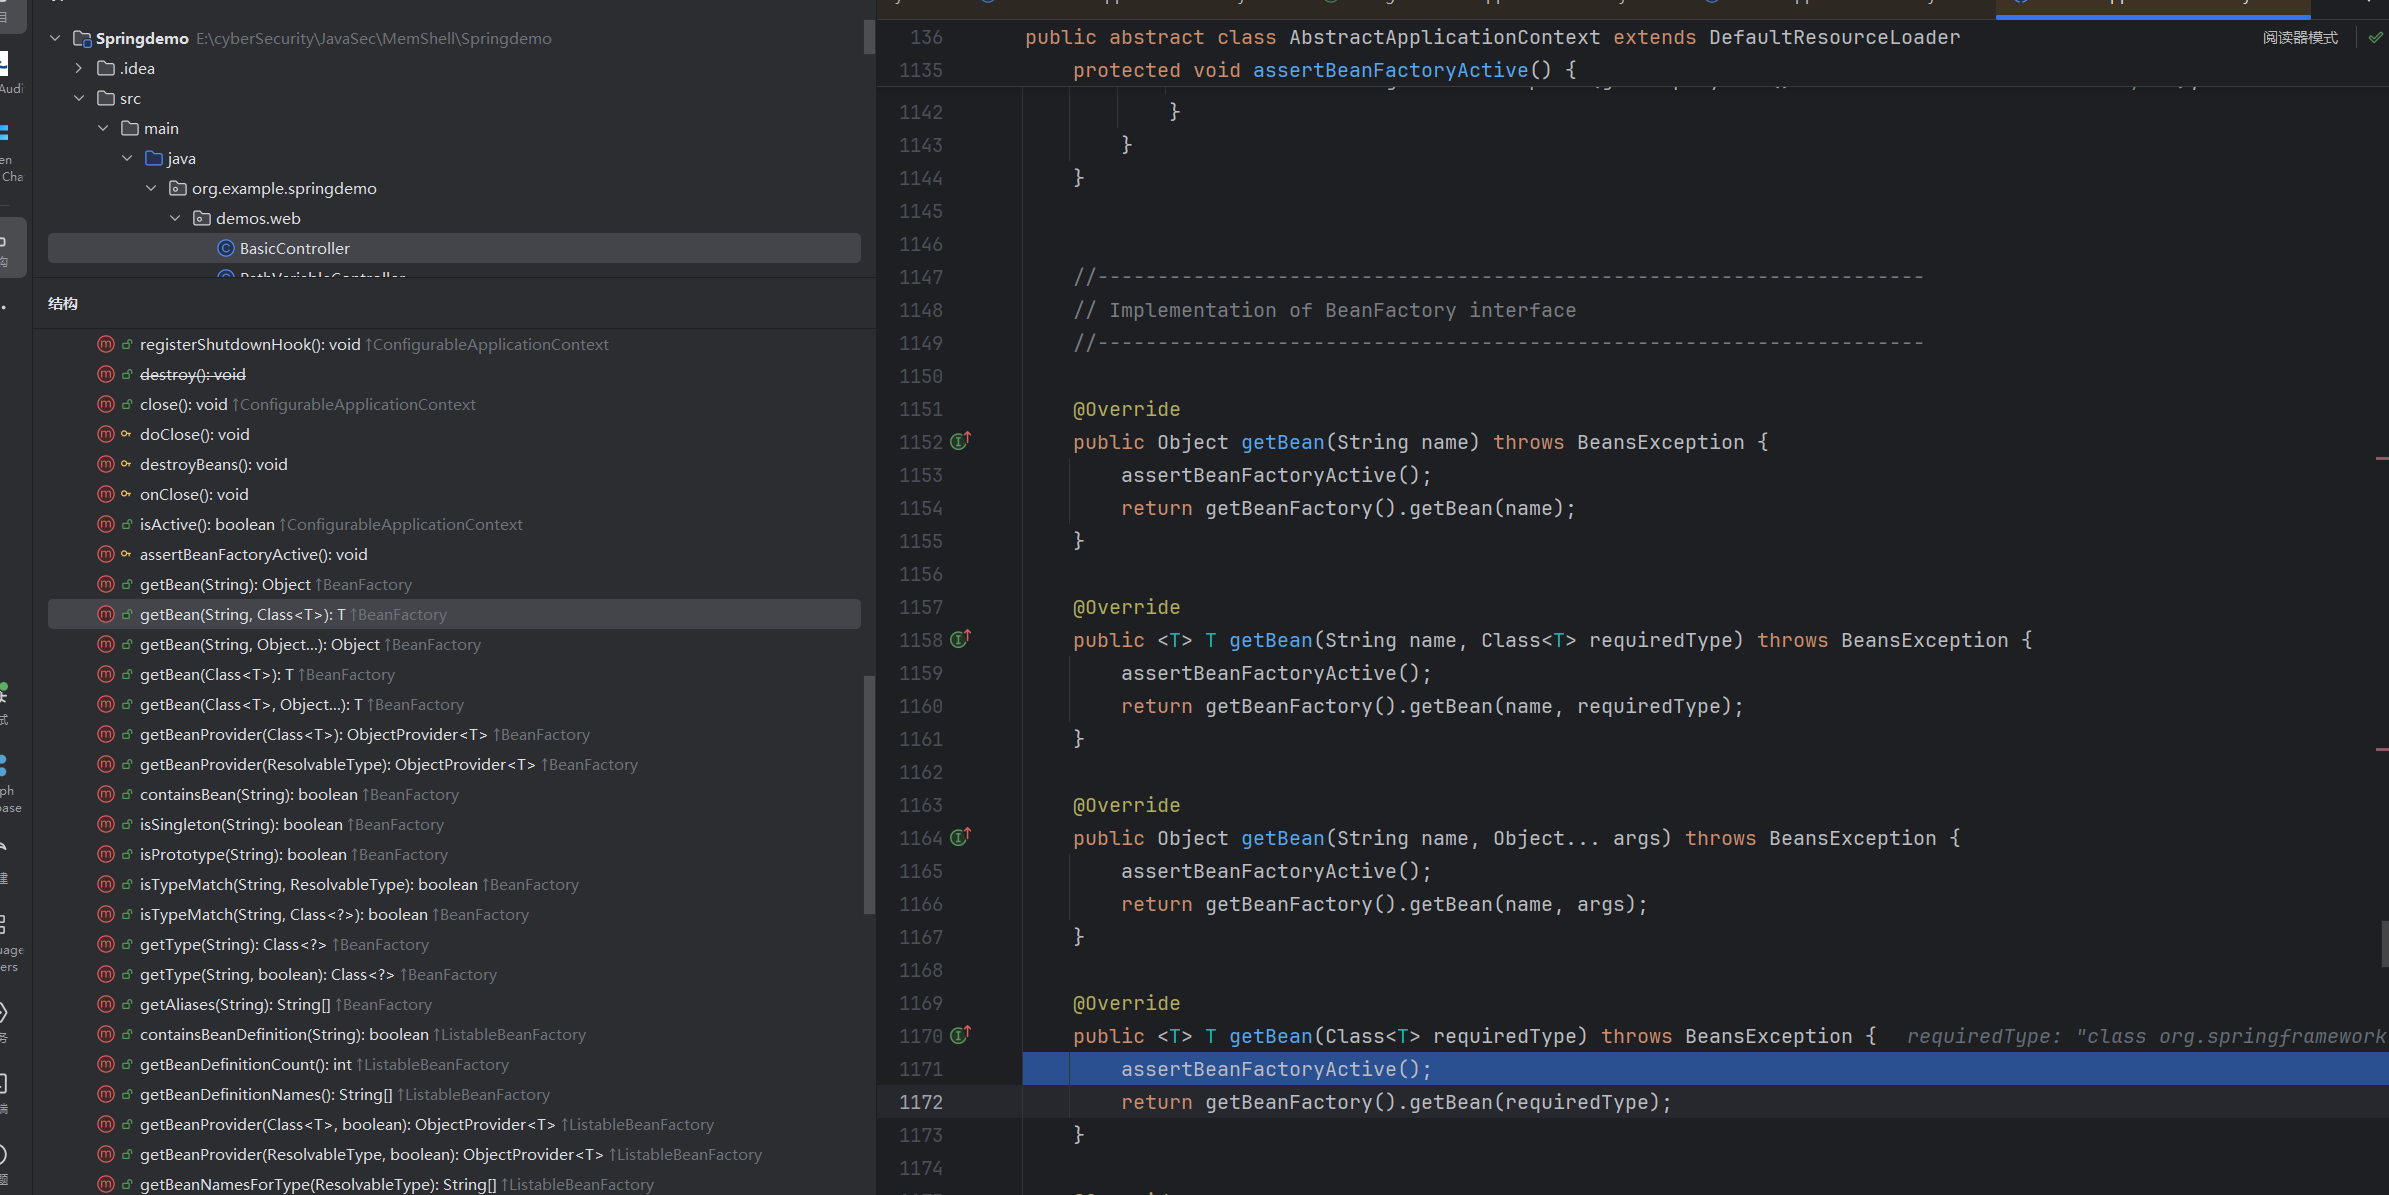
Task: Collapse the src folder
Action: point(79,98)
